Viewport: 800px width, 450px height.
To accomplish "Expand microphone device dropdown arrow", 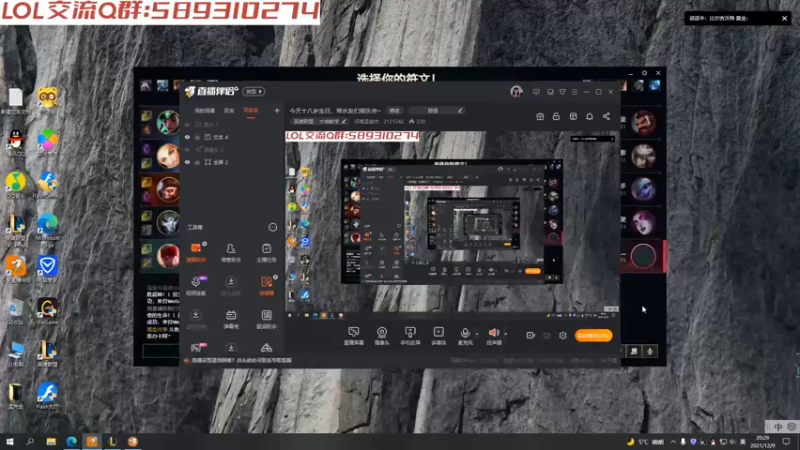I will coord(477,334).
